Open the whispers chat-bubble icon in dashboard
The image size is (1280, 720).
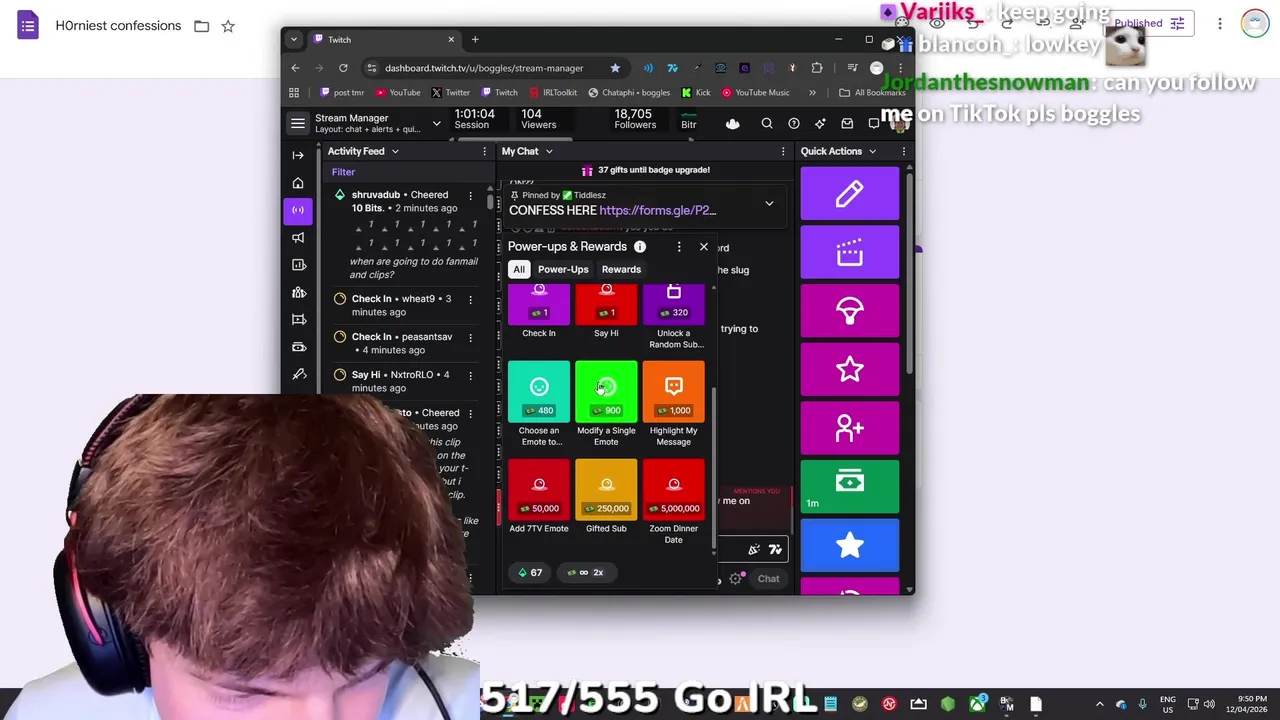click(874, 124)
